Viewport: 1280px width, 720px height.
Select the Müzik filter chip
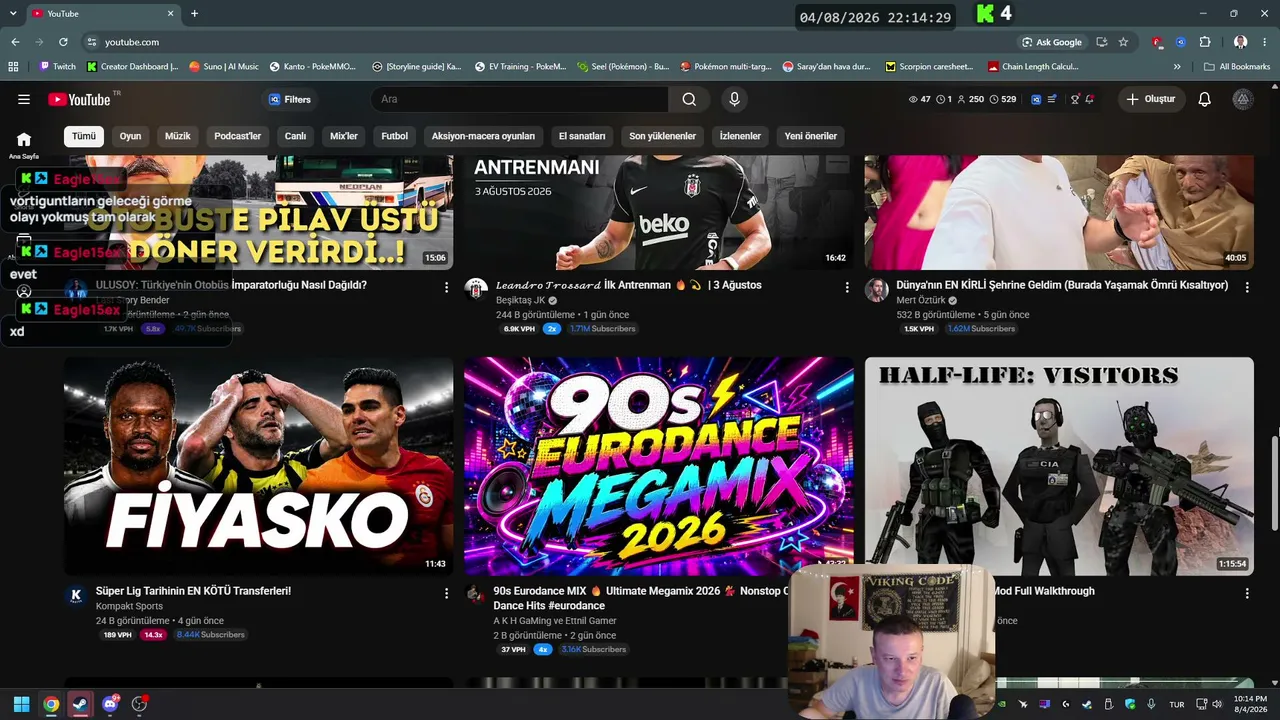pyautogui.click(x=178, y=136)
